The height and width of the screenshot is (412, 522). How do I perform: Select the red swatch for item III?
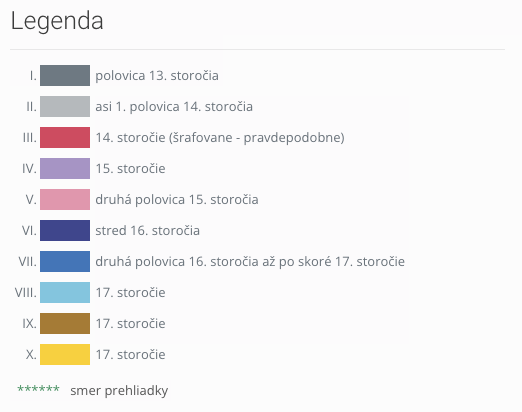[65, 137]
